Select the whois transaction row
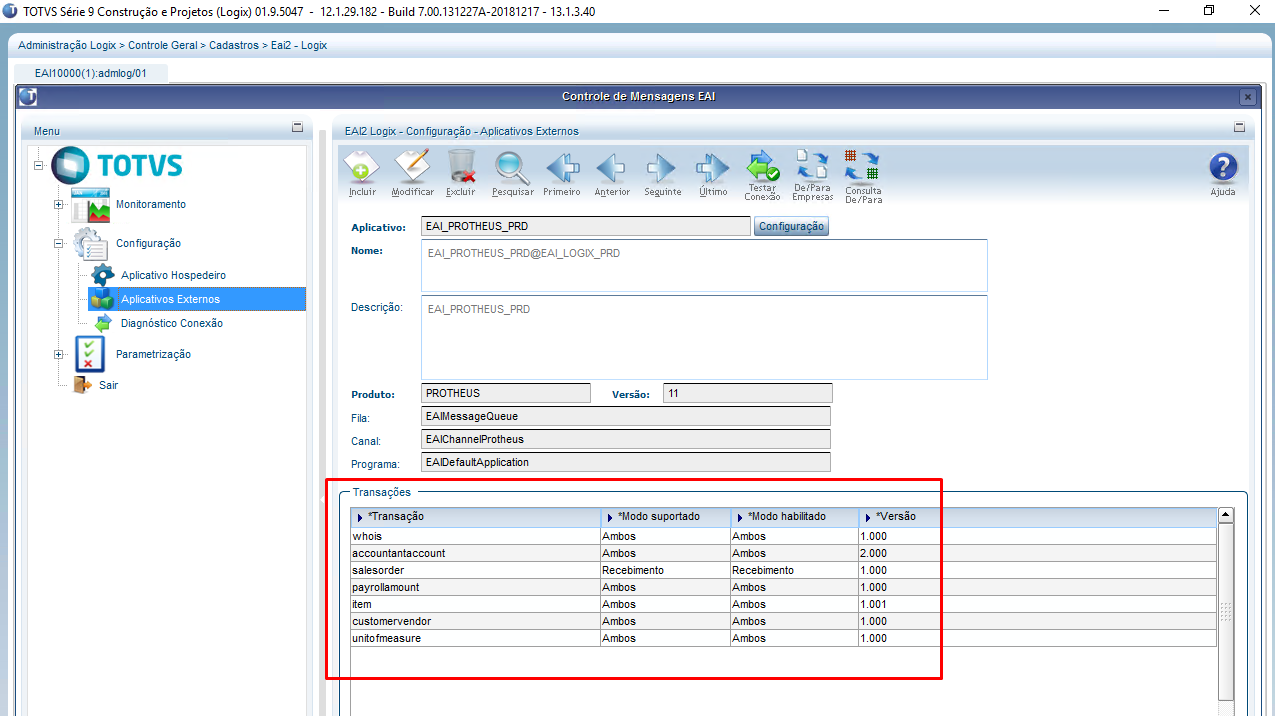This screenshot has height=716, width=1275. [783, 536]
